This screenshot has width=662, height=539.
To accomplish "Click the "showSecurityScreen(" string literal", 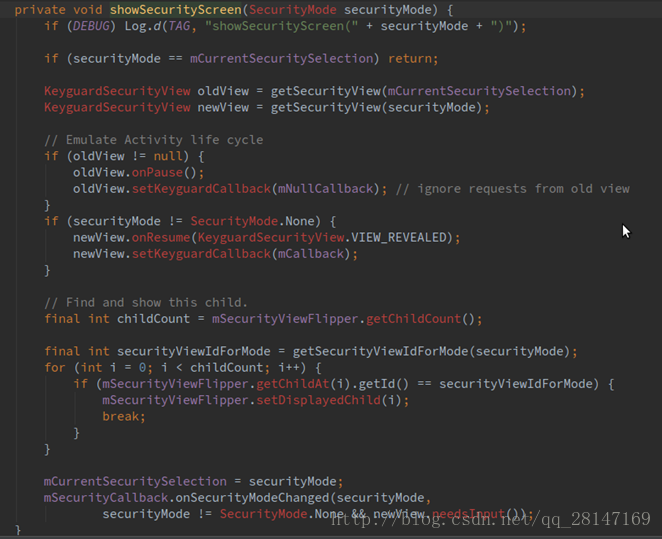I will click(x=282, y=26).
